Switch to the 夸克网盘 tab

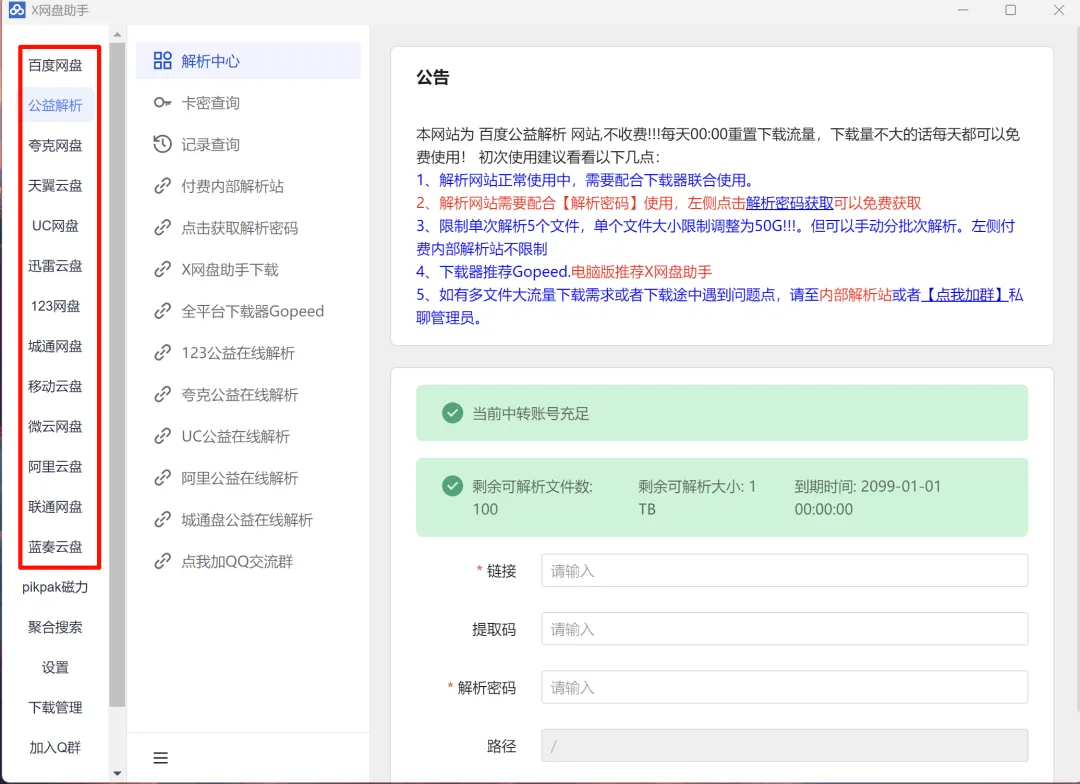(55, 145)
